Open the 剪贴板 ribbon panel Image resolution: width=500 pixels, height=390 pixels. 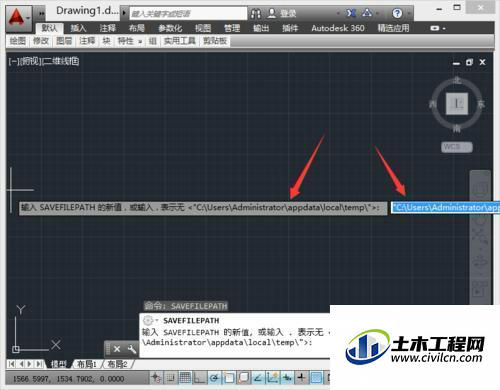[x=215, y=41]
